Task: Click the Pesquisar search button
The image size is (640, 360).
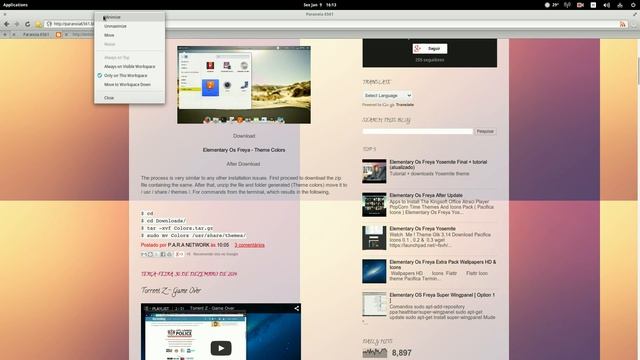Action: pos(485,131)
